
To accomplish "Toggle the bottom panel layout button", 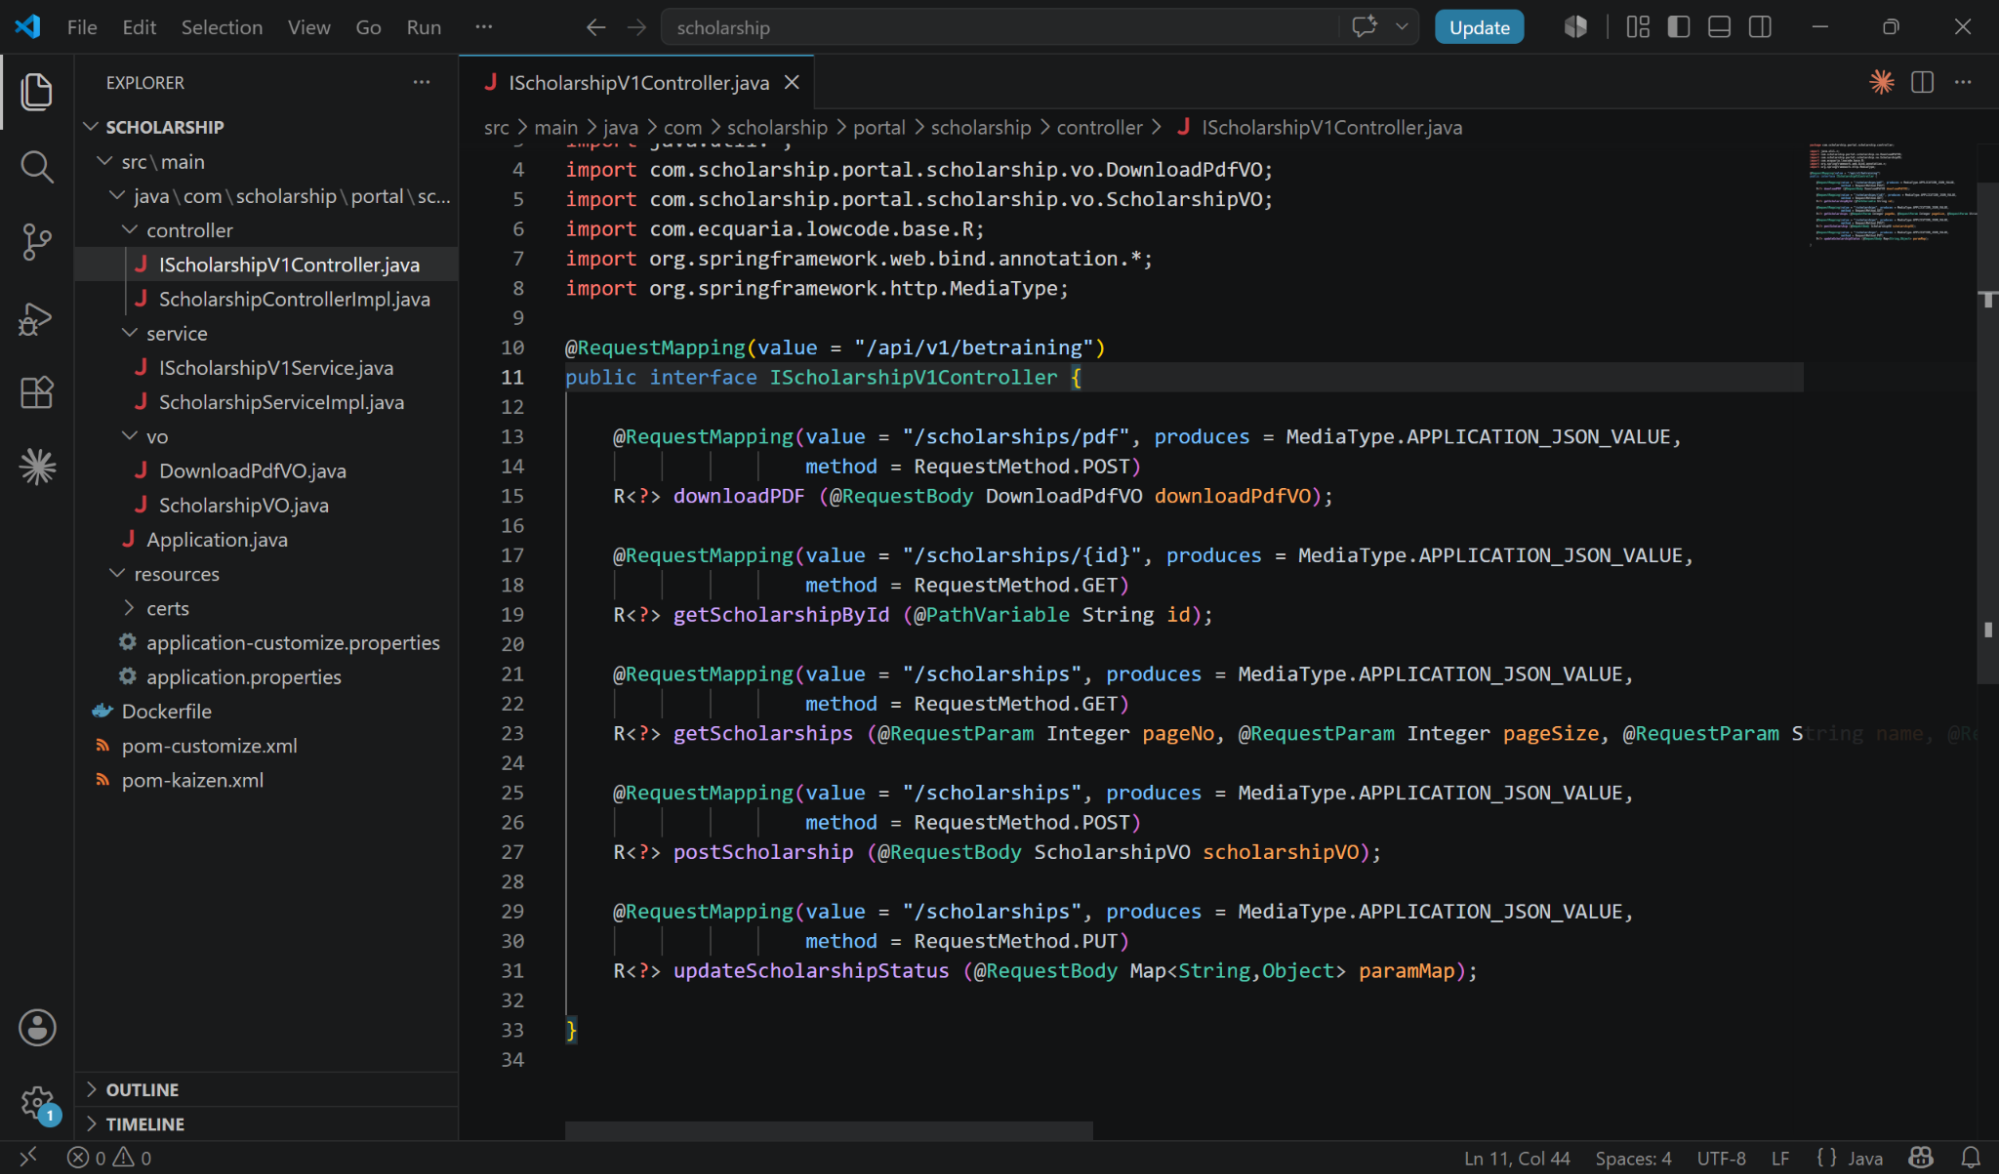I will pyautogui.click(x=1719, y=27).
